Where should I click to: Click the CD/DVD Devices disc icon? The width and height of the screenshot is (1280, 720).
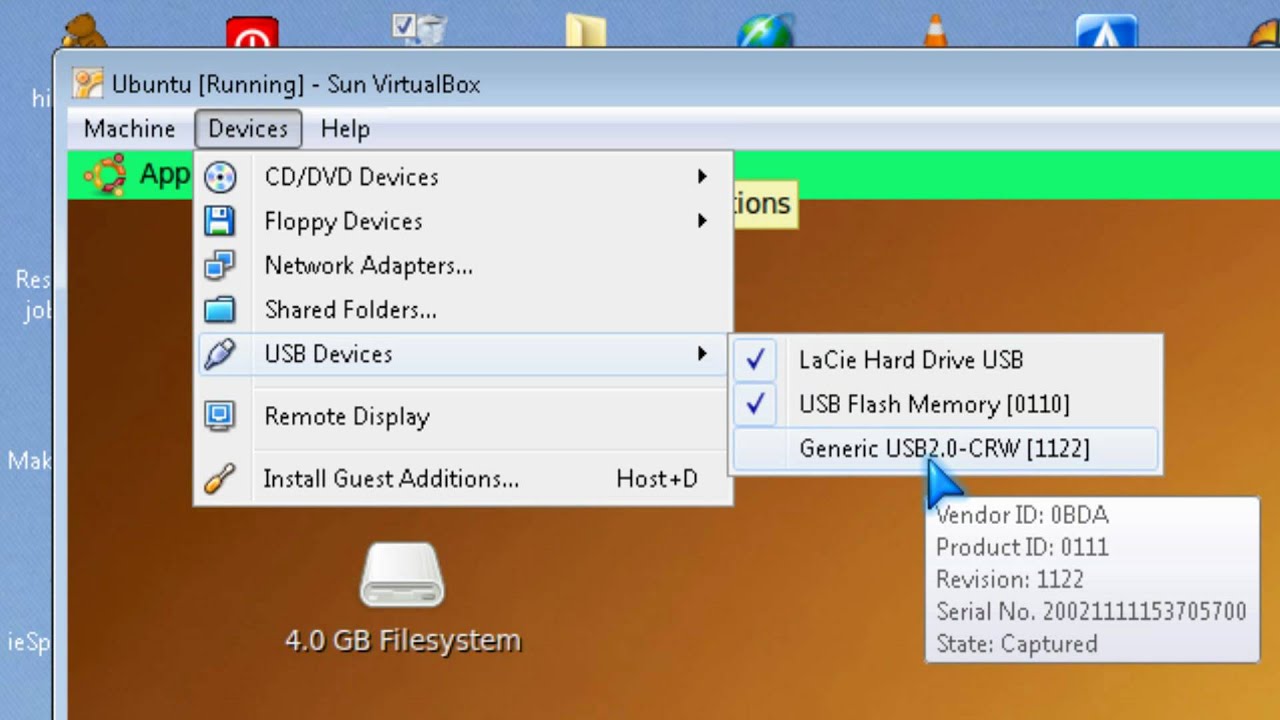220,177
